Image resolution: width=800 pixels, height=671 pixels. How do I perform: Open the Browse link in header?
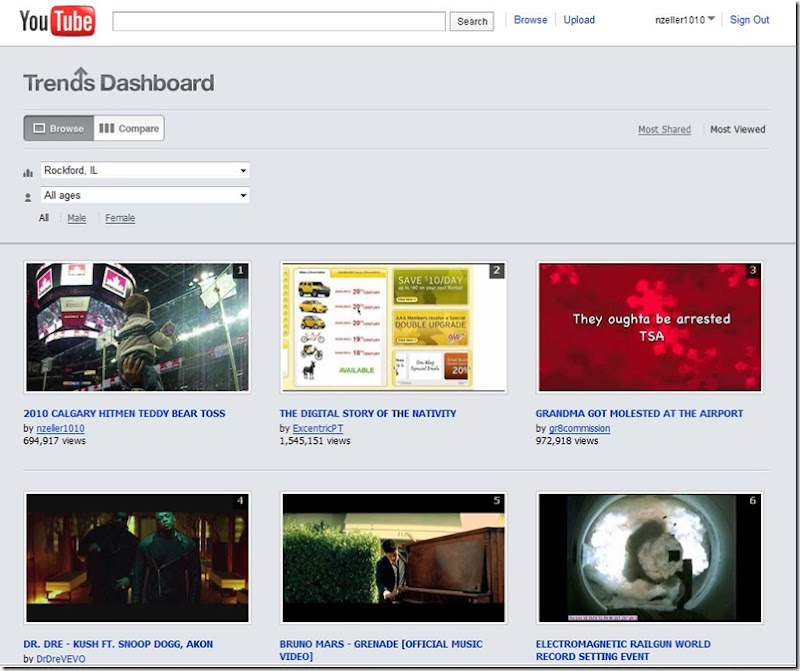(x=530, y=20)
